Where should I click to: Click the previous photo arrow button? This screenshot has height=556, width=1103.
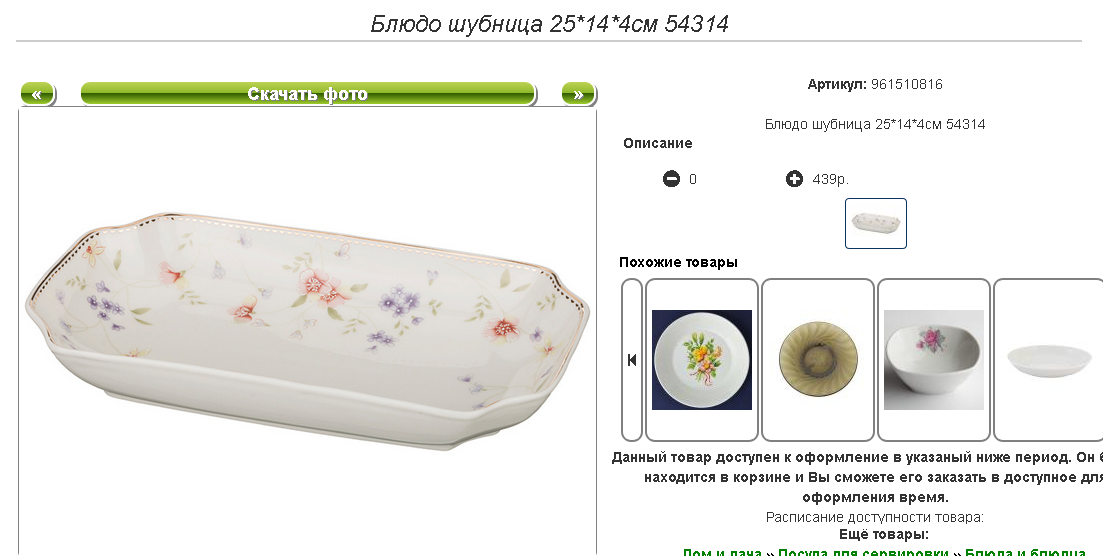point(37,94)
